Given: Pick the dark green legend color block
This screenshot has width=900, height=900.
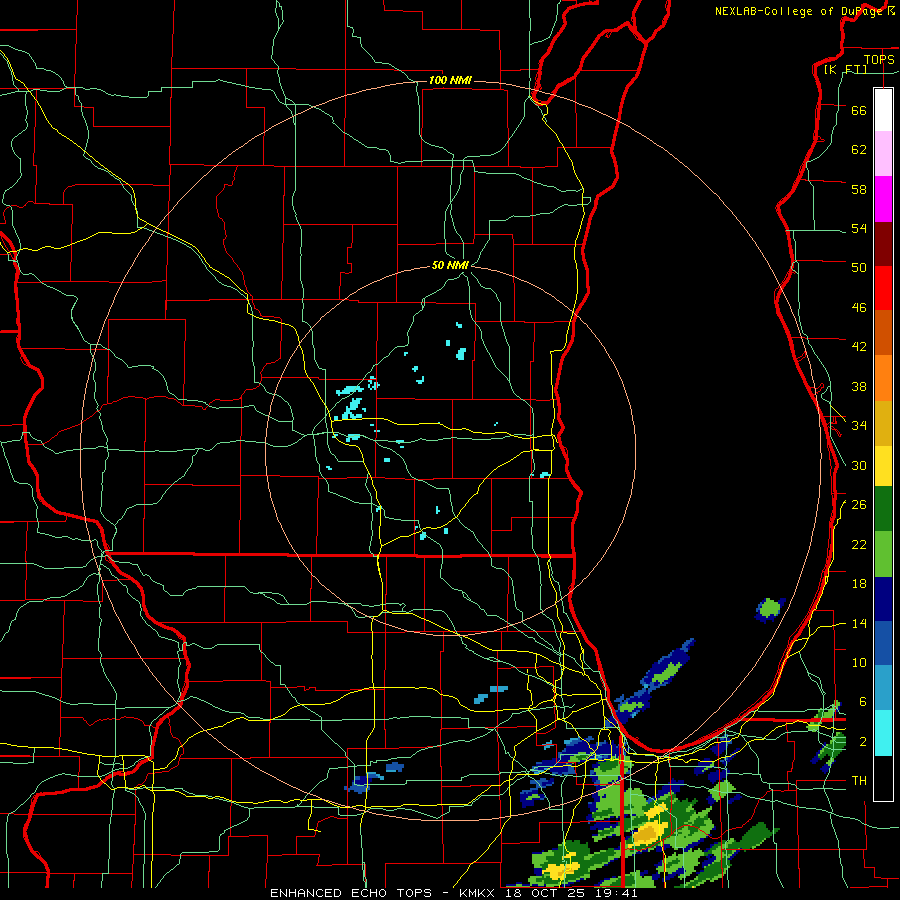Looking at the screenshot, I should (883, 509).
